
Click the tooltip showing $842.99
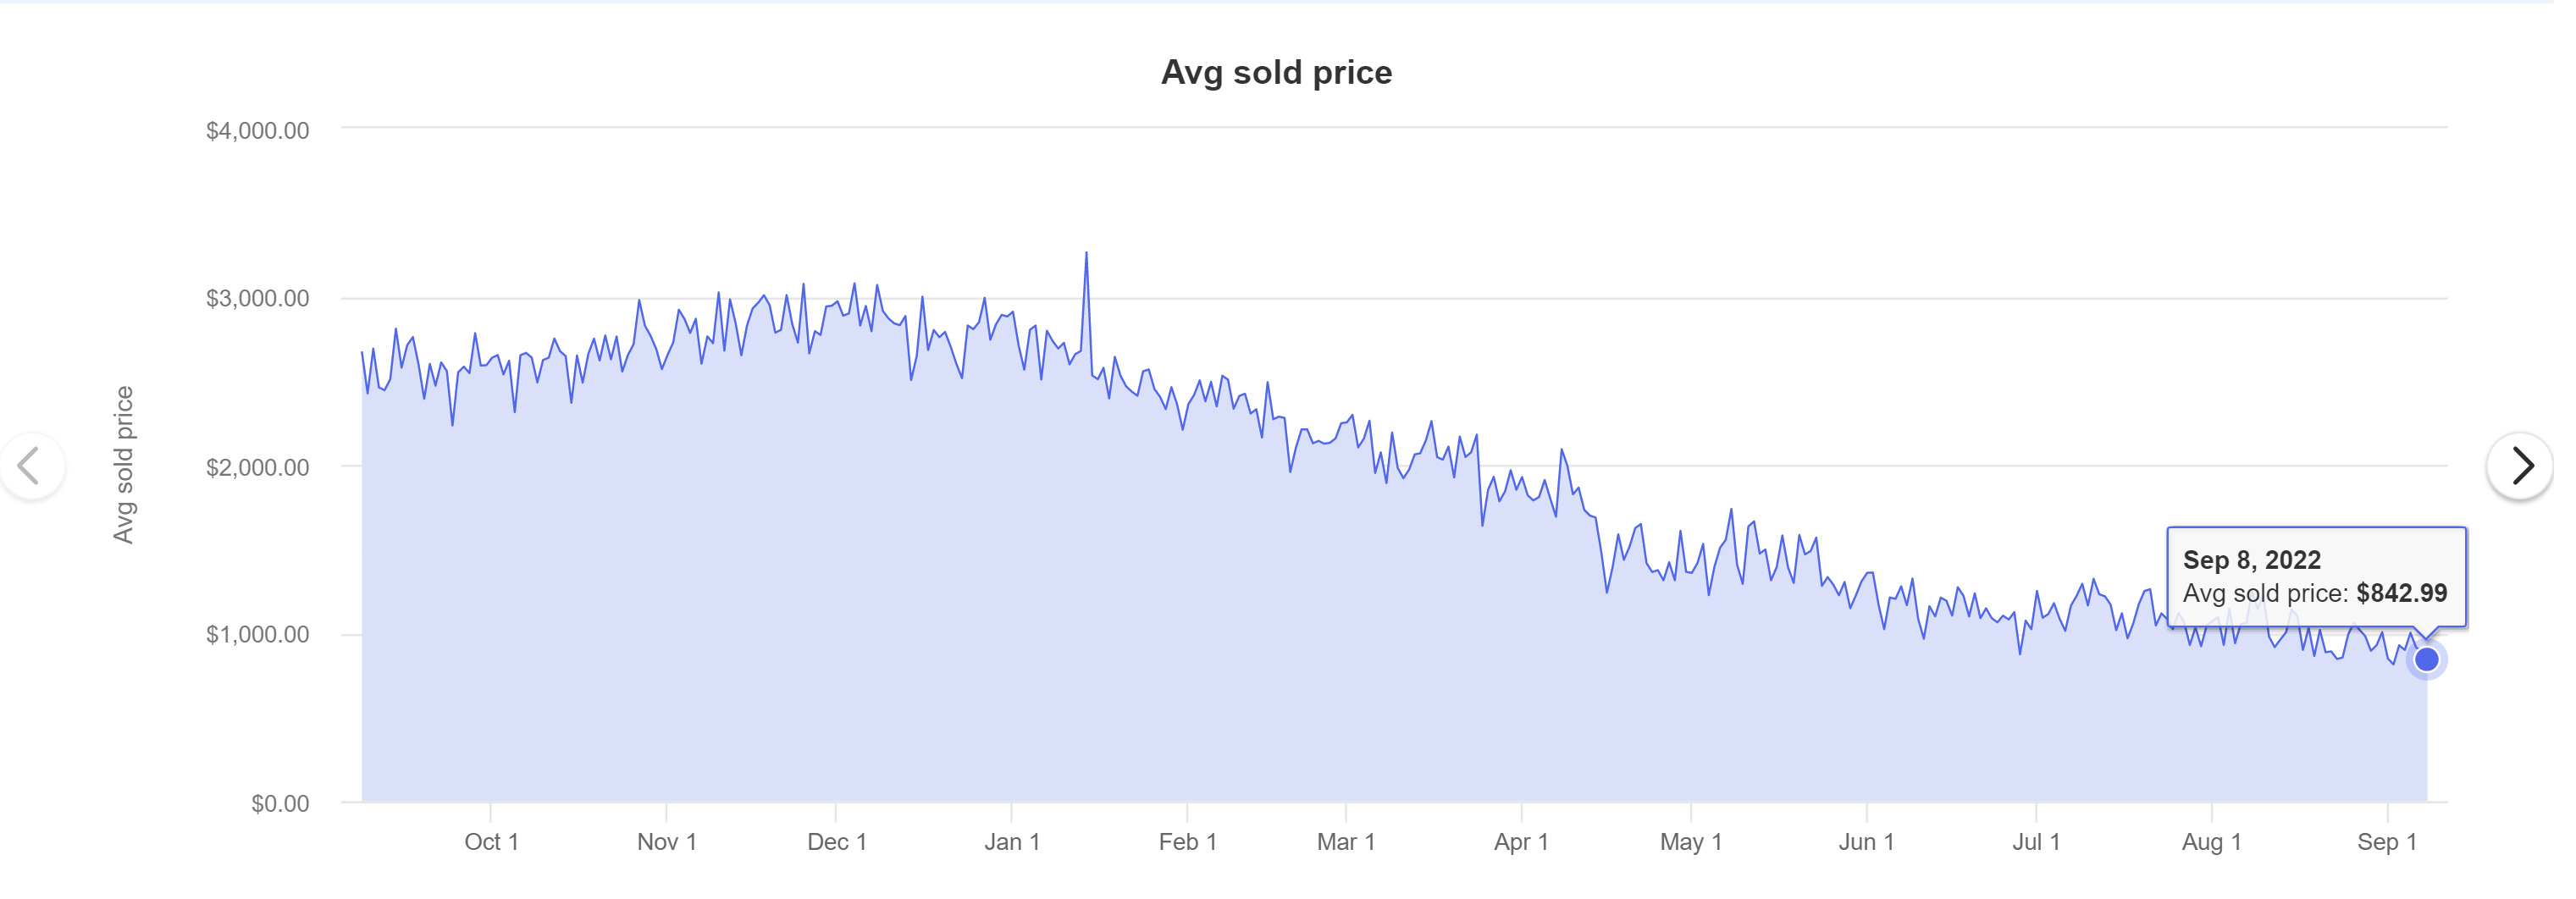[x=2318, y=577]
